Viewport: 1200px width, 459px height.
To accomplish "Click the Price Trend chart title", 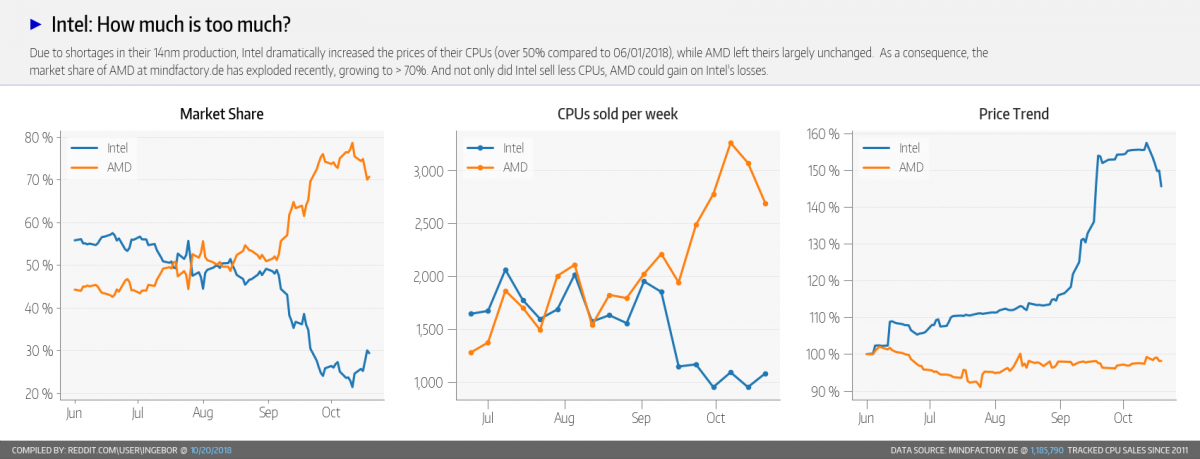I will tap(1014, 114).
